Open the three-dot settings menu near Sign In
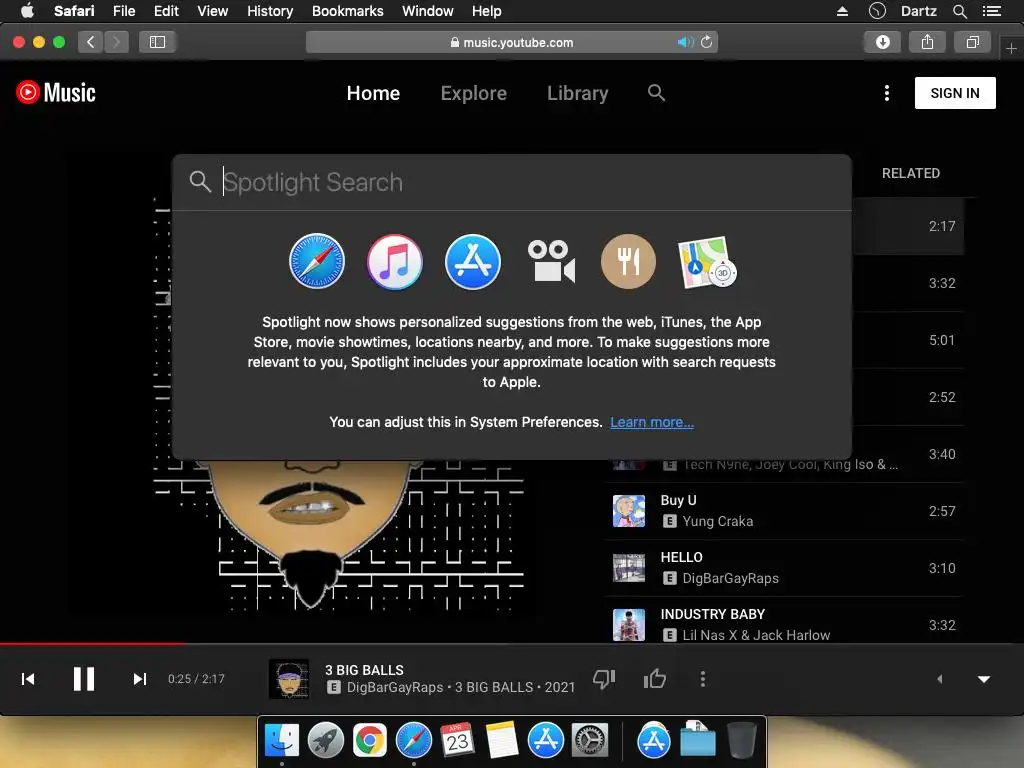The width and height of the screenshot is (1024, 768). click(886, 93)
